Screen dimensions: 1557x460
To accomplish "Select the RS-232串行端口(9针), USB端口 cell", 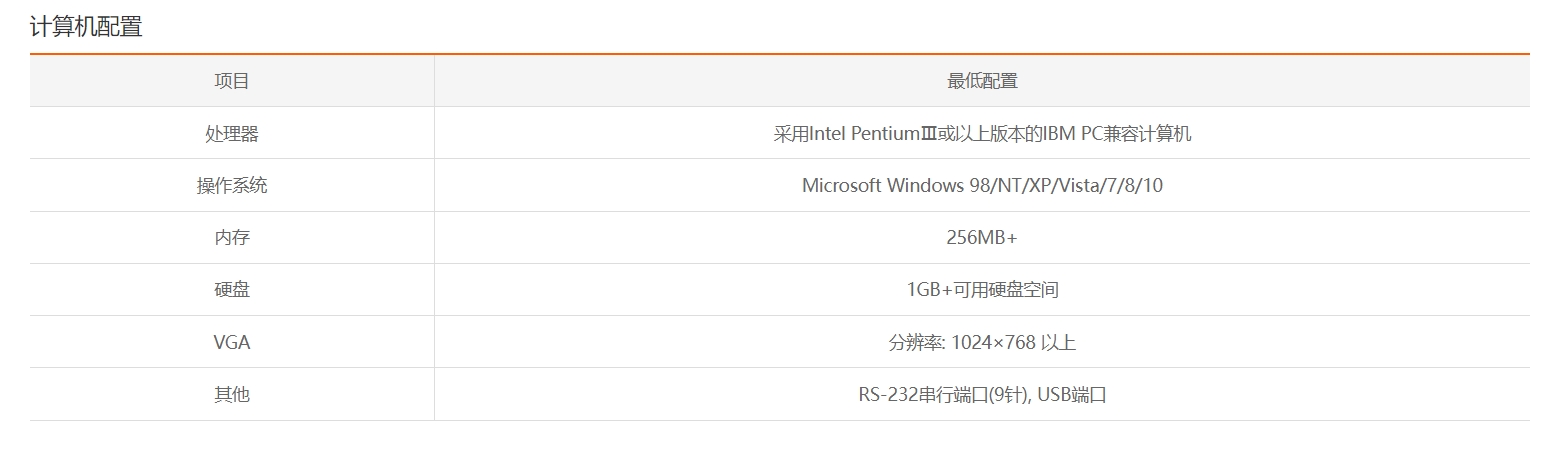I will pos(982,394).
